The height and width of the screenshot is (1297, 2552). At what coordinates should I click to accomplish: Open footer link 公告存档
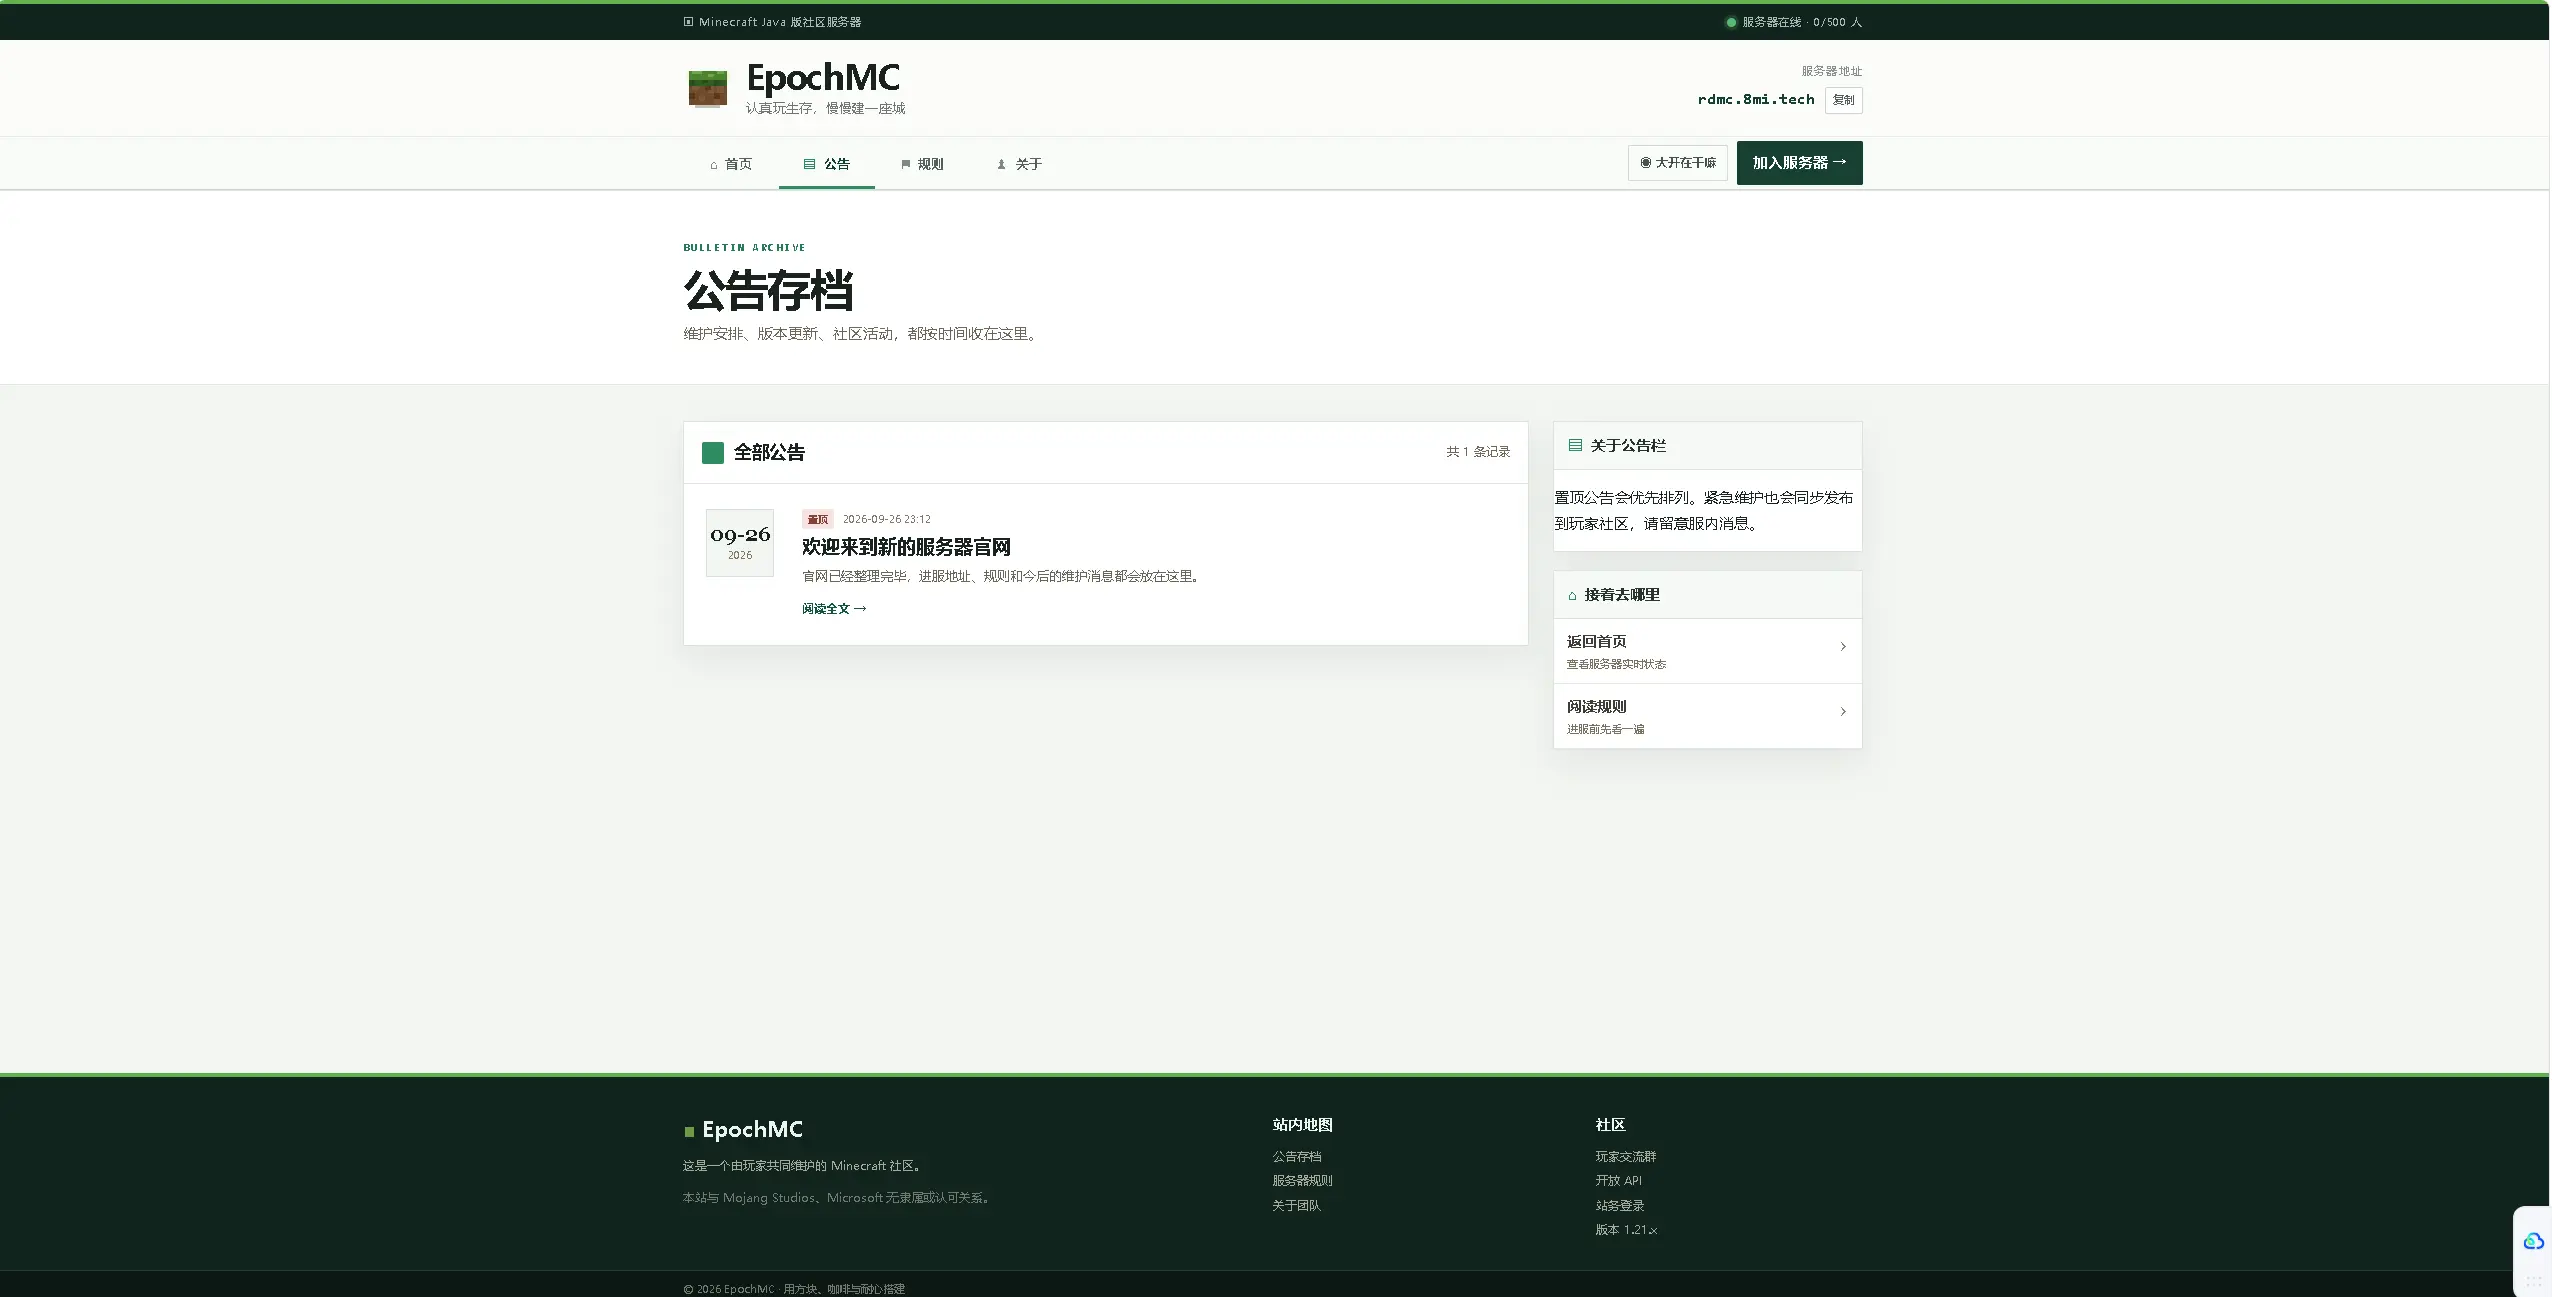(1296, 1157)
